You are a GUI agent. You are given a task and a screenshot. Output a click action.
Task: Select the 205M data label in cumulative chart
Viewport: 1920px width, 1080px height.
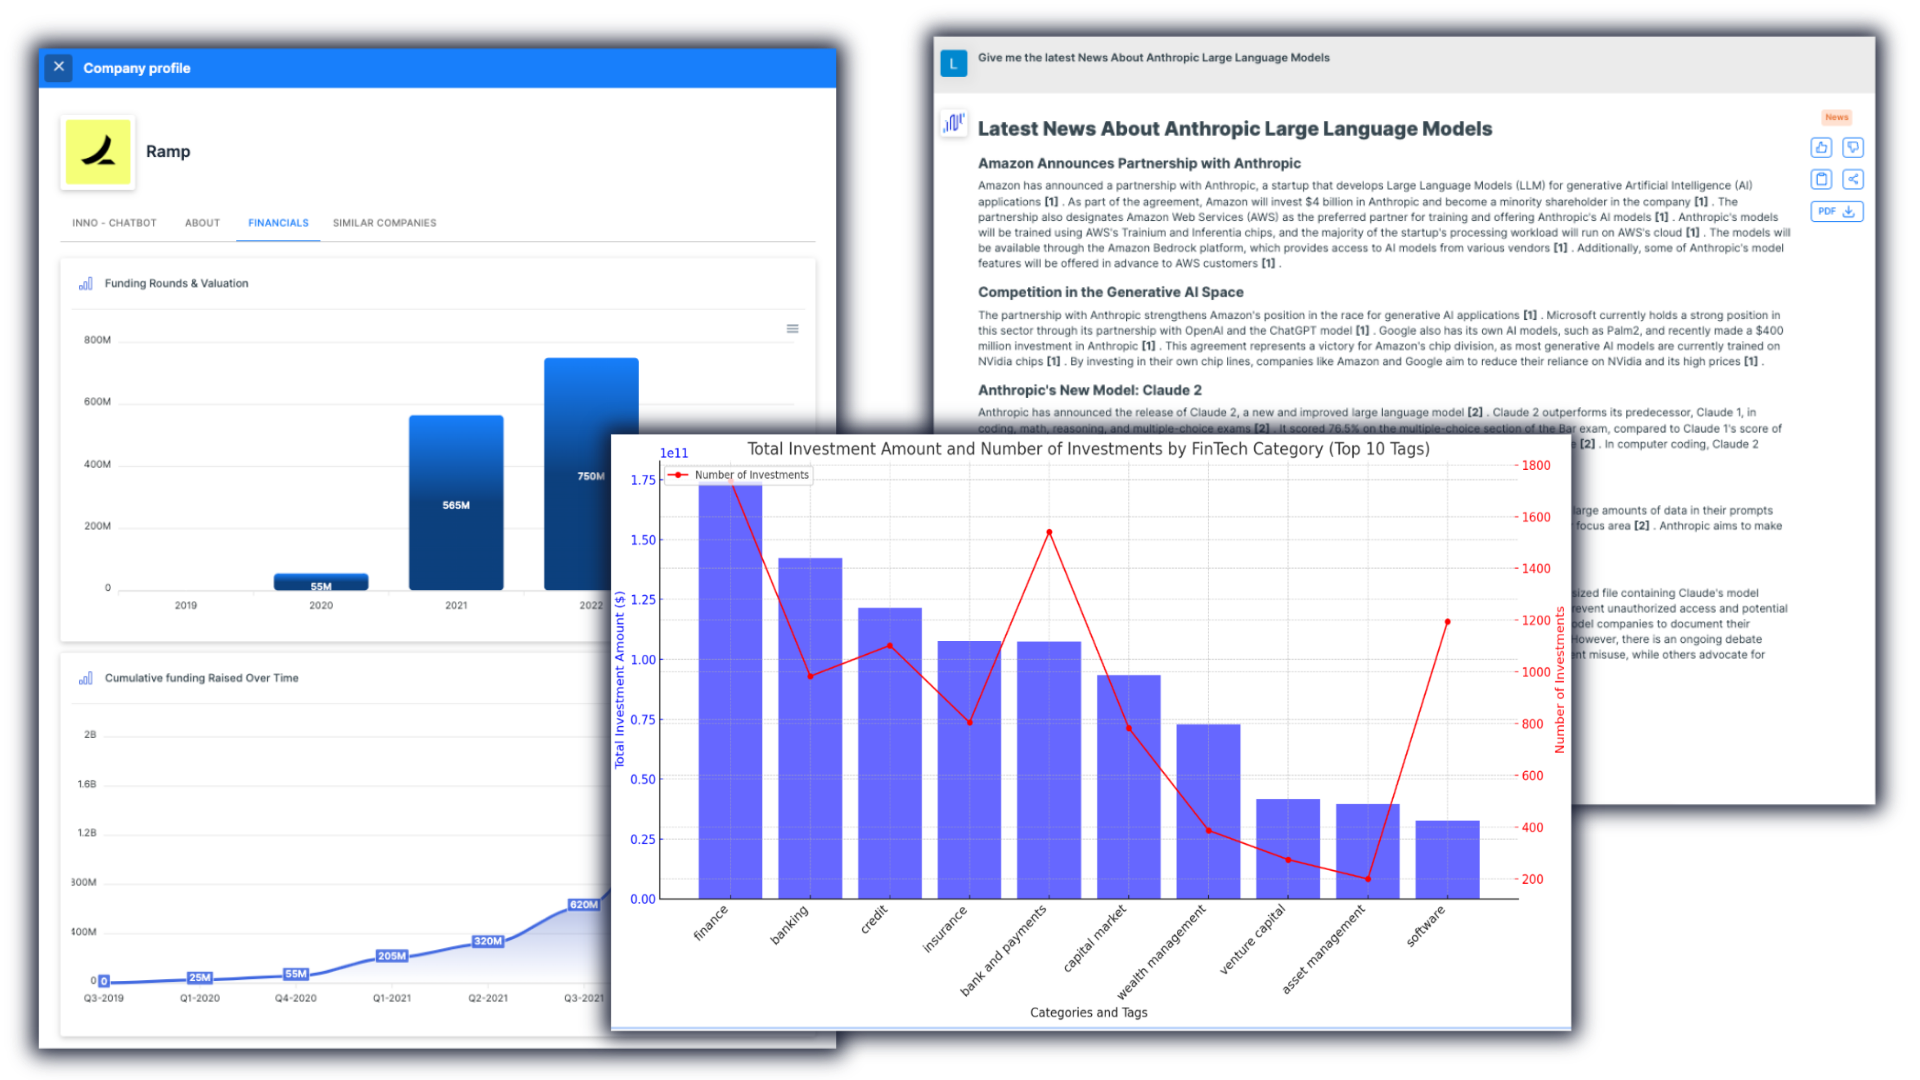coord(392,956)
